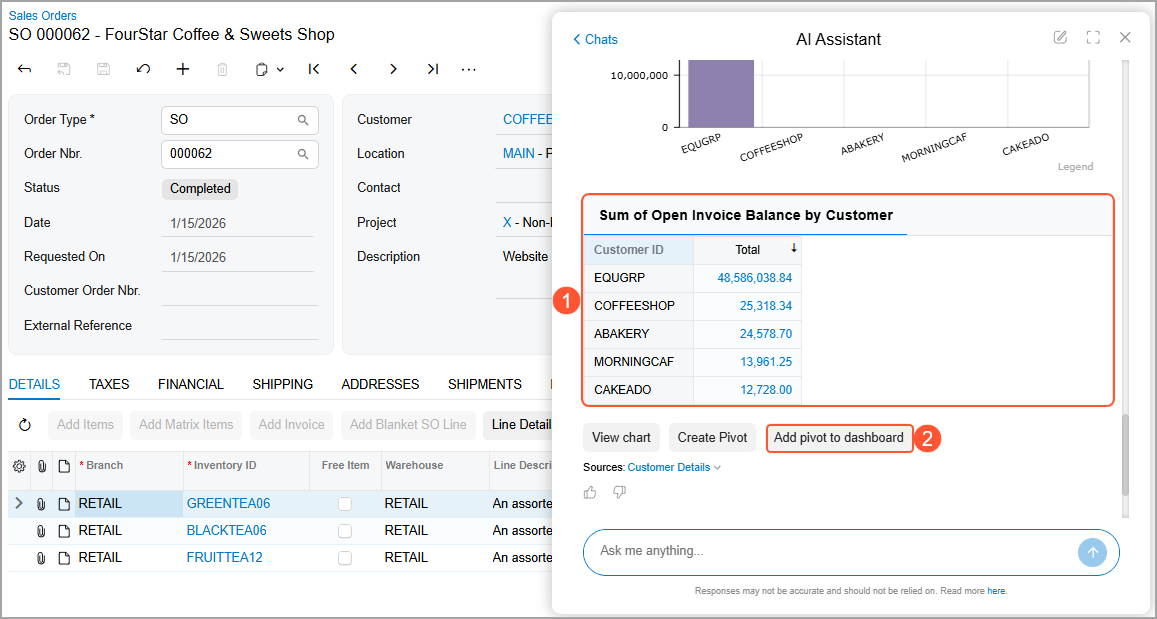Switch to the ADDRESSES tab
Viewport: 1157px width, 619px height.
(380, 384)
